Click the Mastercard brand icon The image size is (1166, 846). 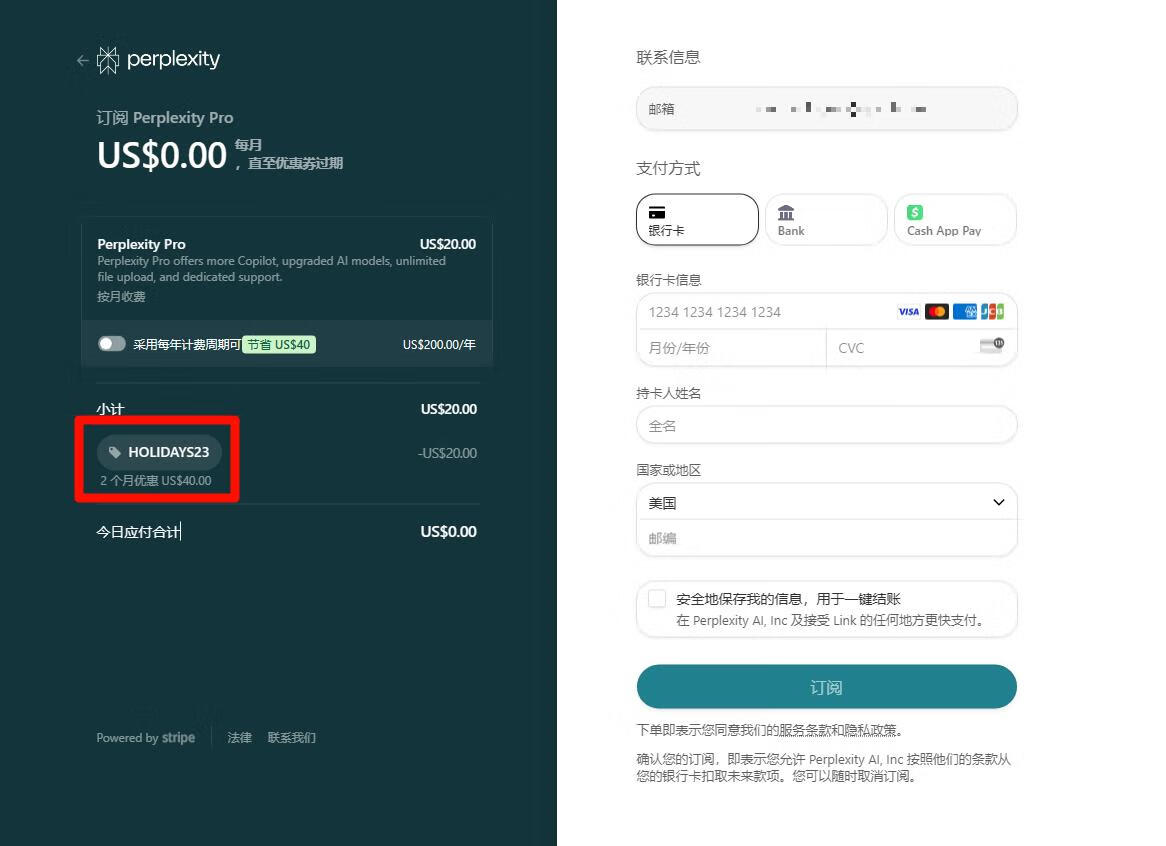[937, 311]
